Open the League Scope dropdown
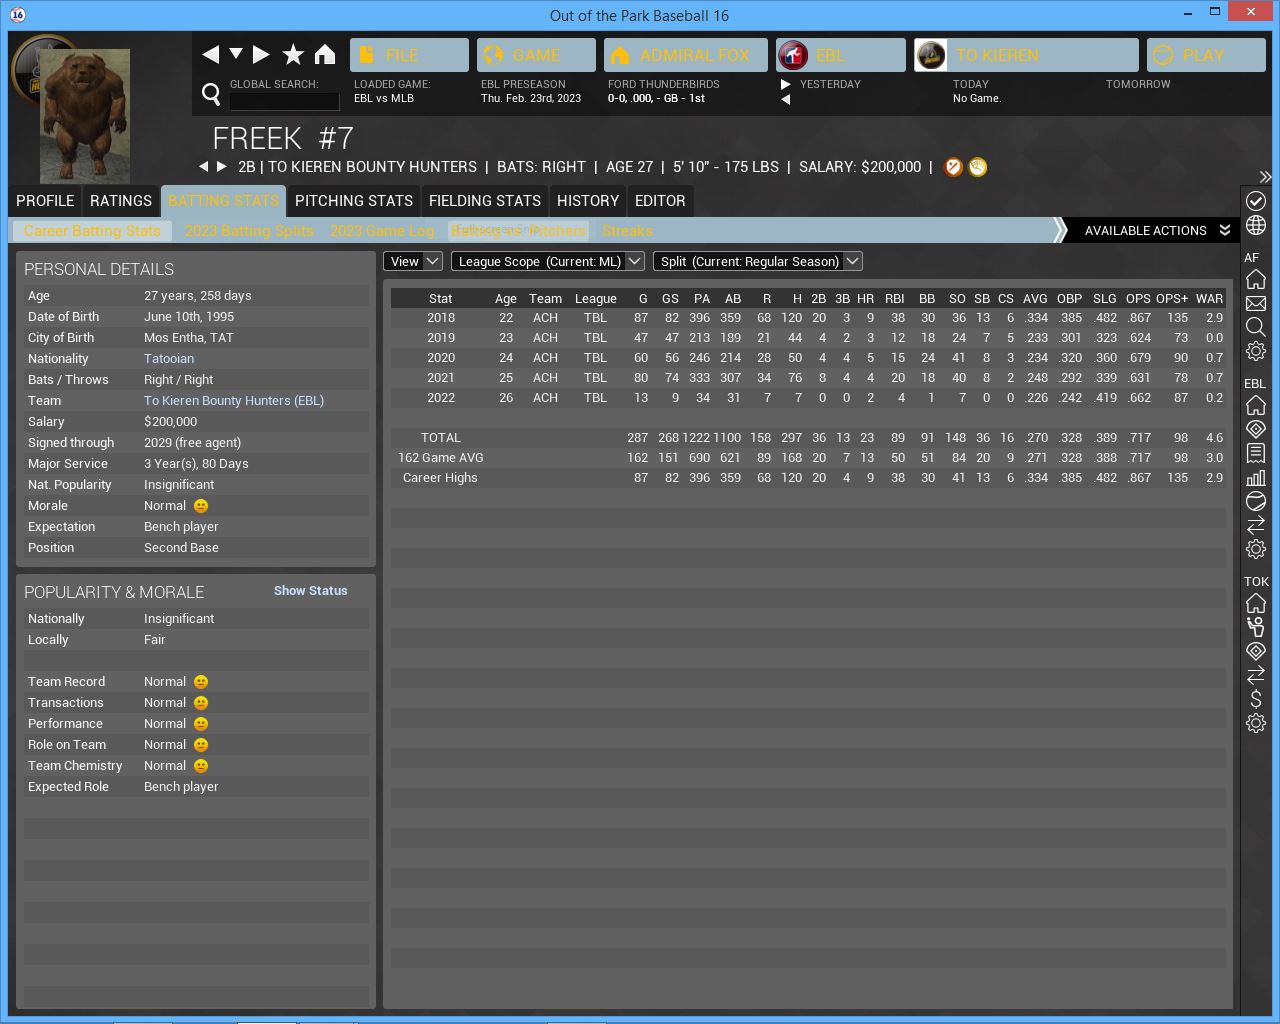 click(x=547, y=261)
